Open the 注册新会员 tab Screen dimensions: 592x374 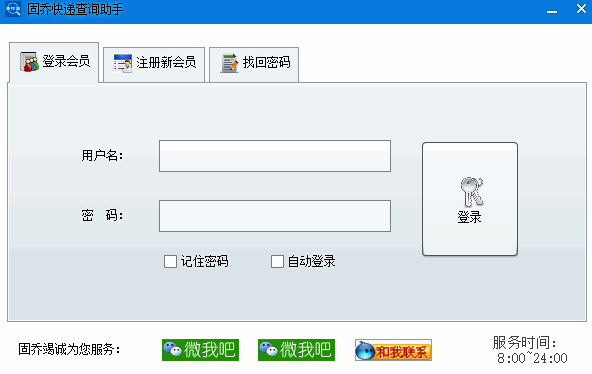tap(154, 65)
